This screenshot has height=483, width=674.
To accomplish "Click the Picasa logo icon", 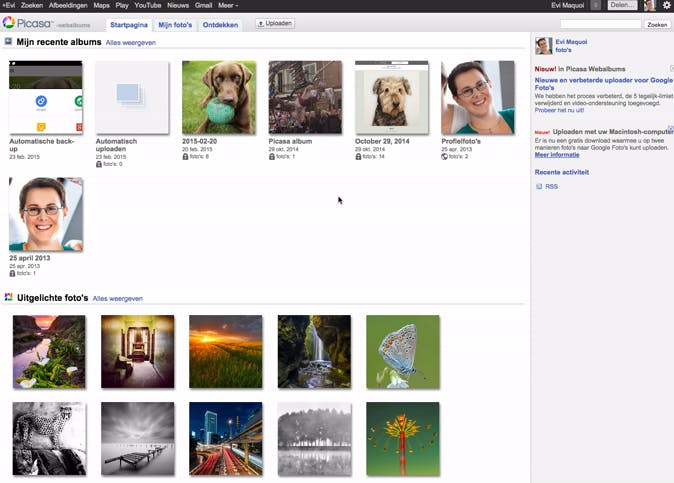I will point(9,22).
